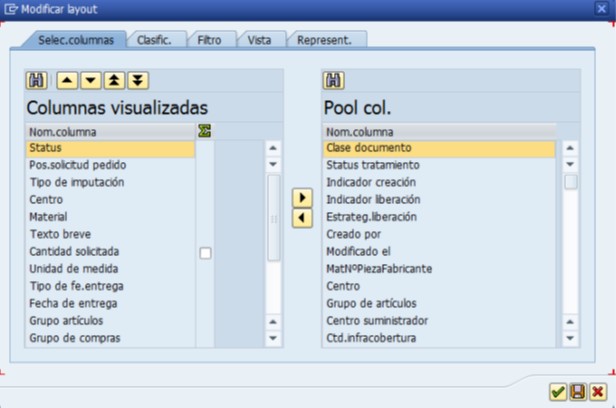Select Tipo de fe.entrega row

tap(110, 286)
